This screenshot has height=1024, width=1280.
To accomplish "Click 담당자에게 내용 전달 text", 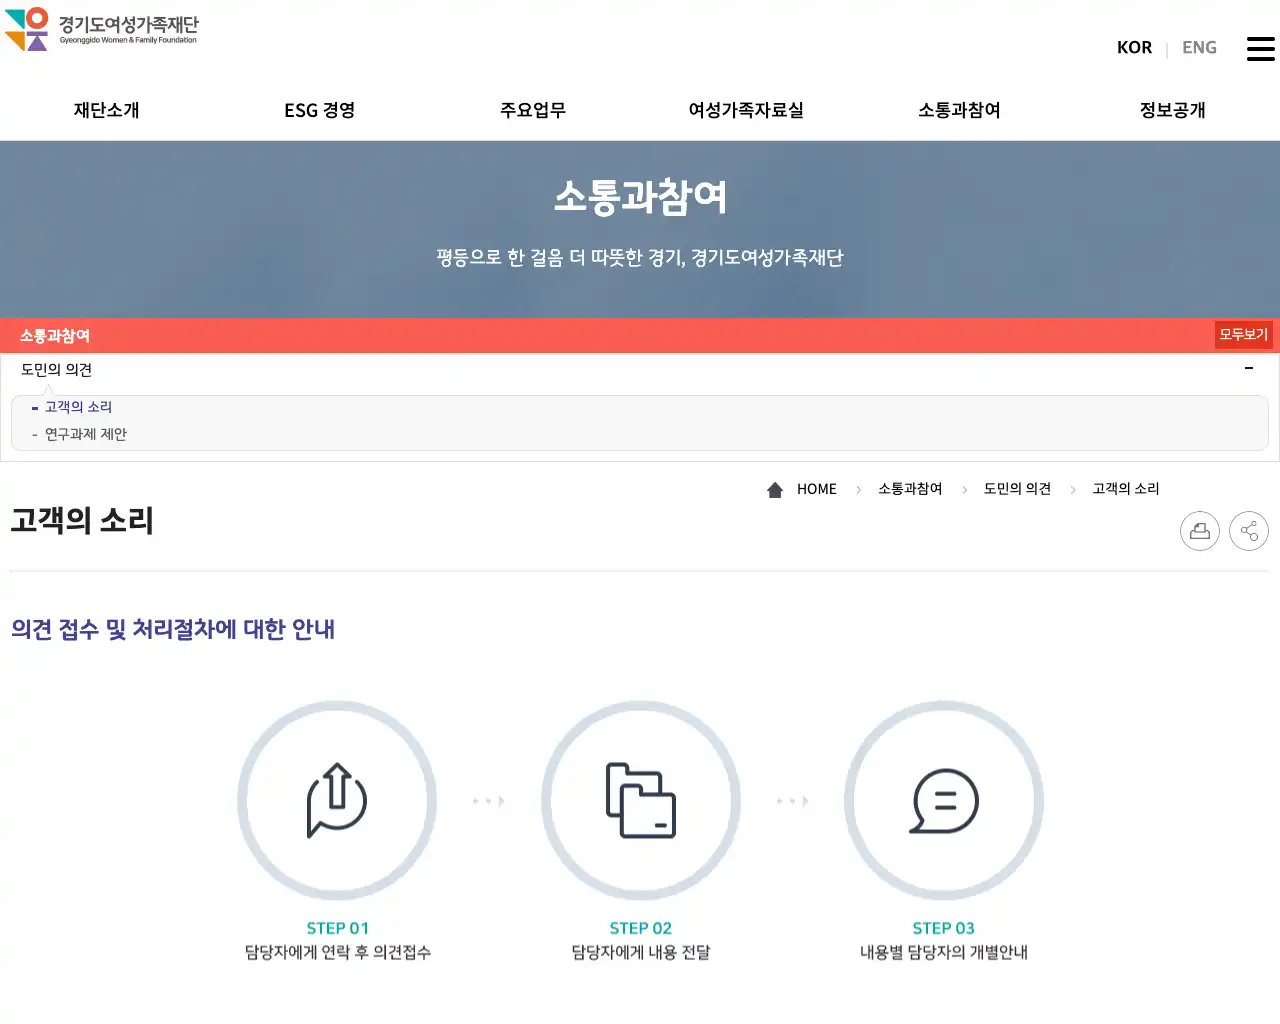I will point(641,953).
